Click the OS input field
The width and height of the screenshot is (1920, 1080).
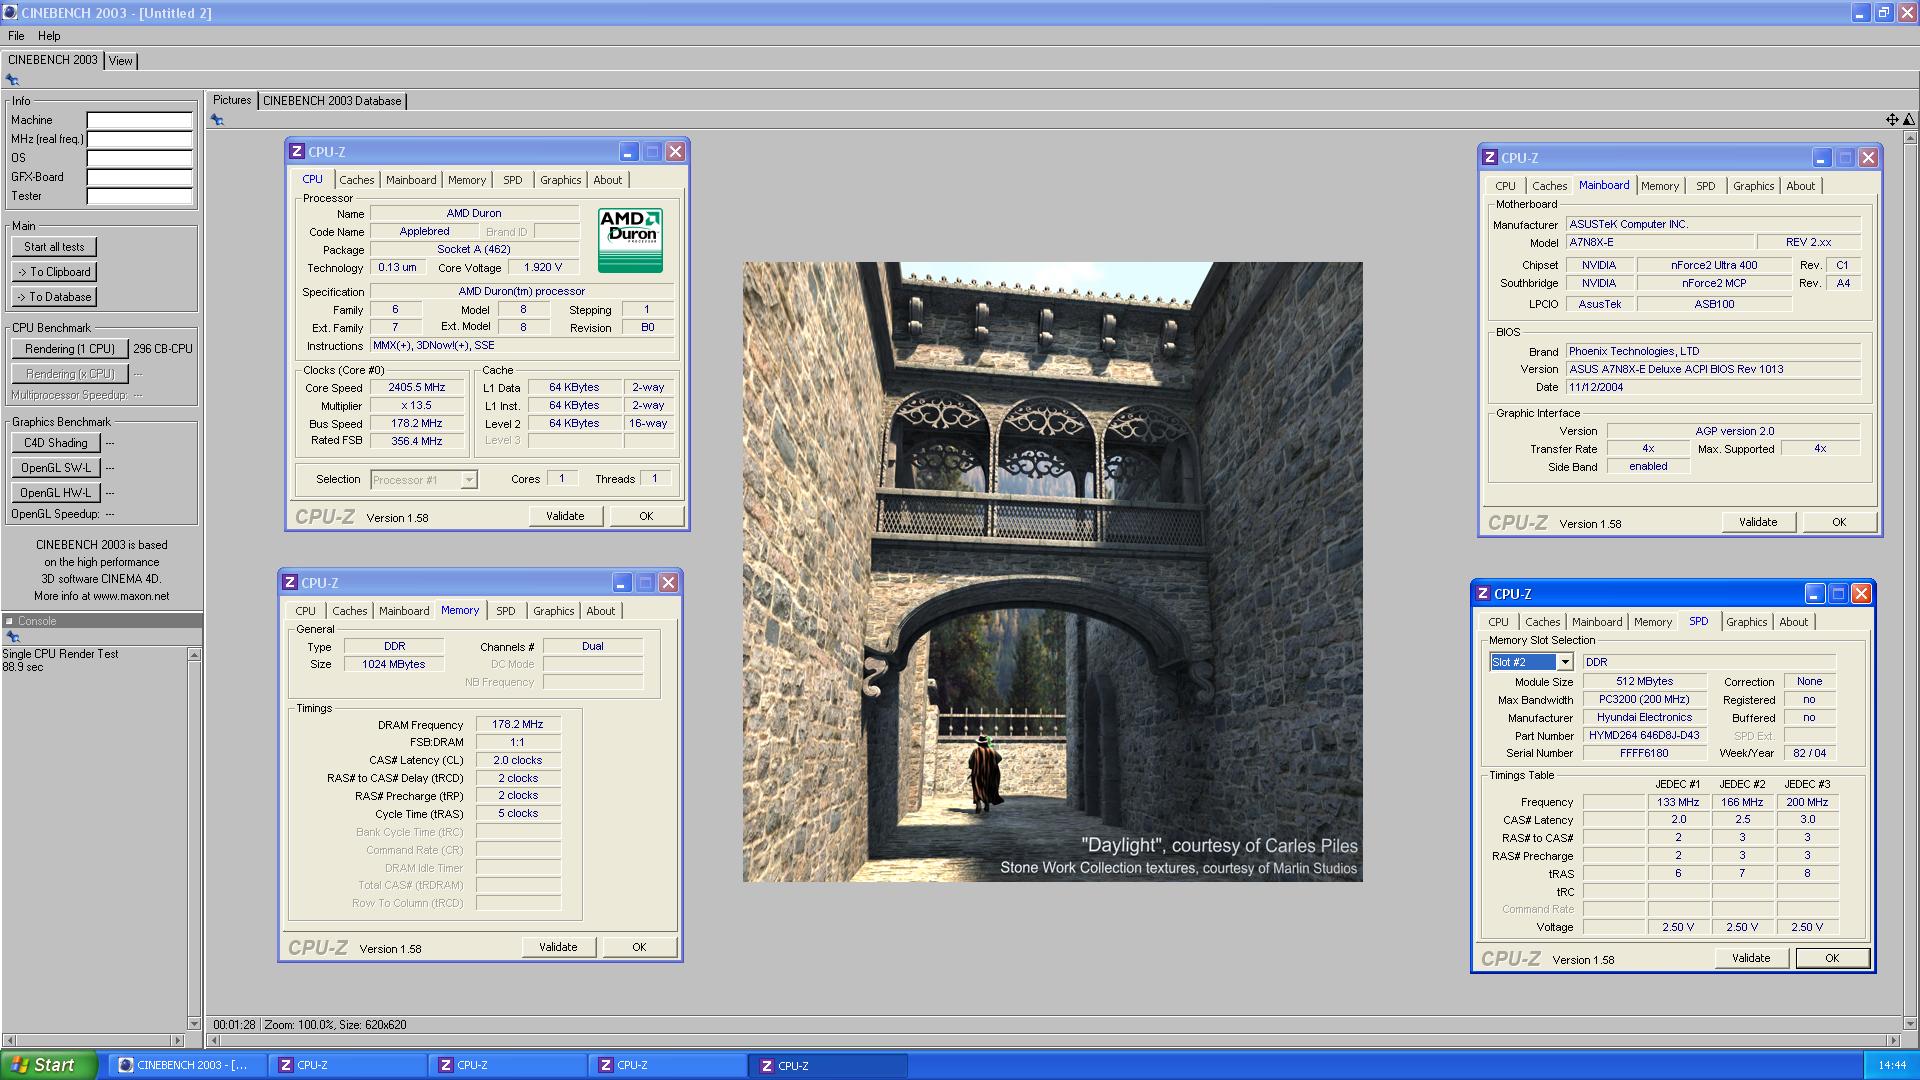139,158
